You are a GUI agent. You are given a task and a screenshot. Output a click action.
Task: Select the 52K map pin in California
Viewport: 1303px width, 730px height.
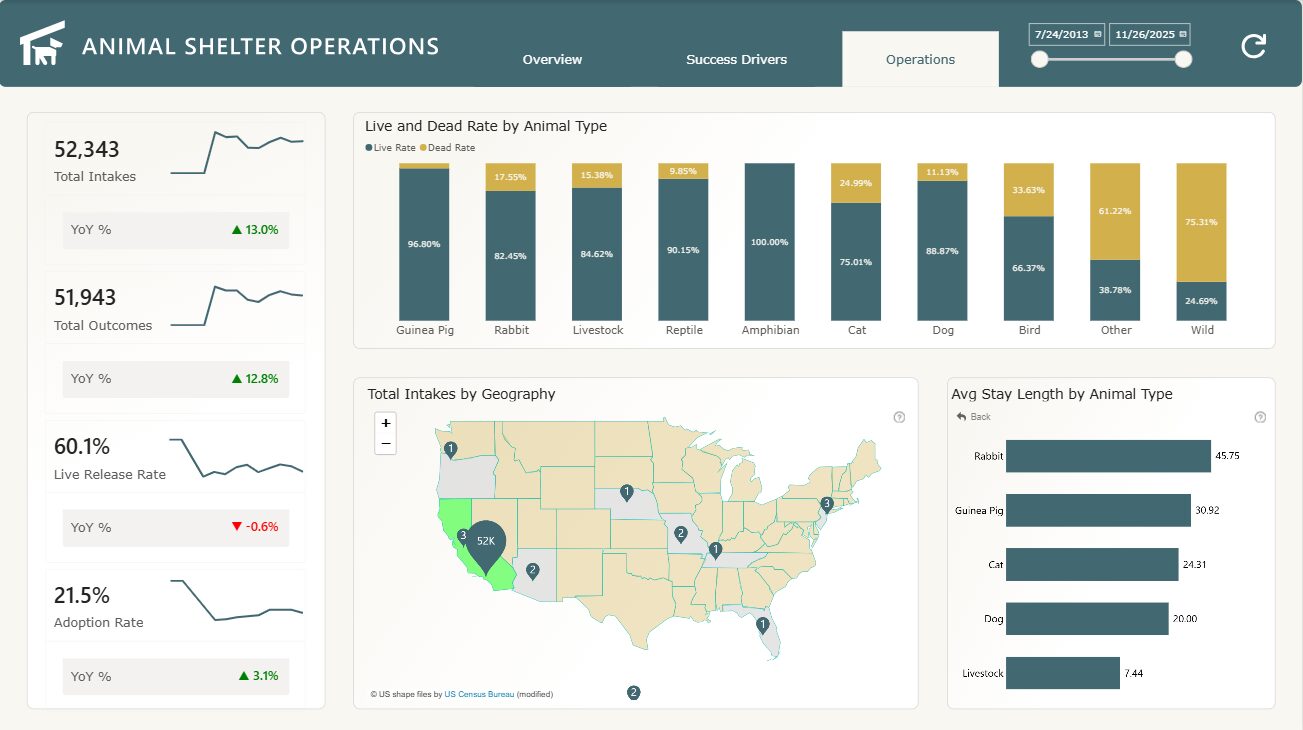pyautogui.click(x=486, y=543)
